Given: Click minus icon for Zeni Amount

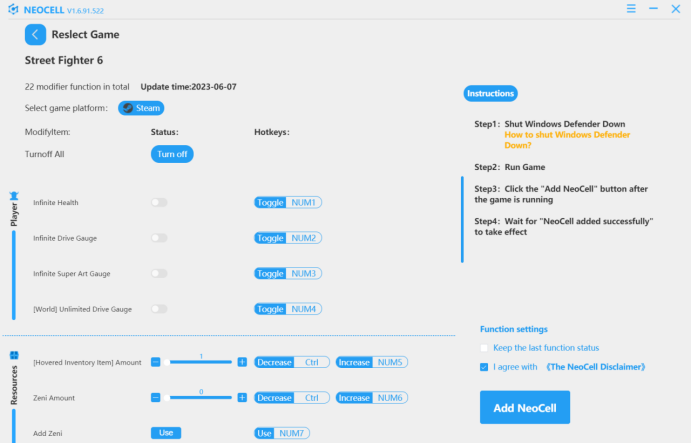Looking at the screenshot, I should click(155, 398).
